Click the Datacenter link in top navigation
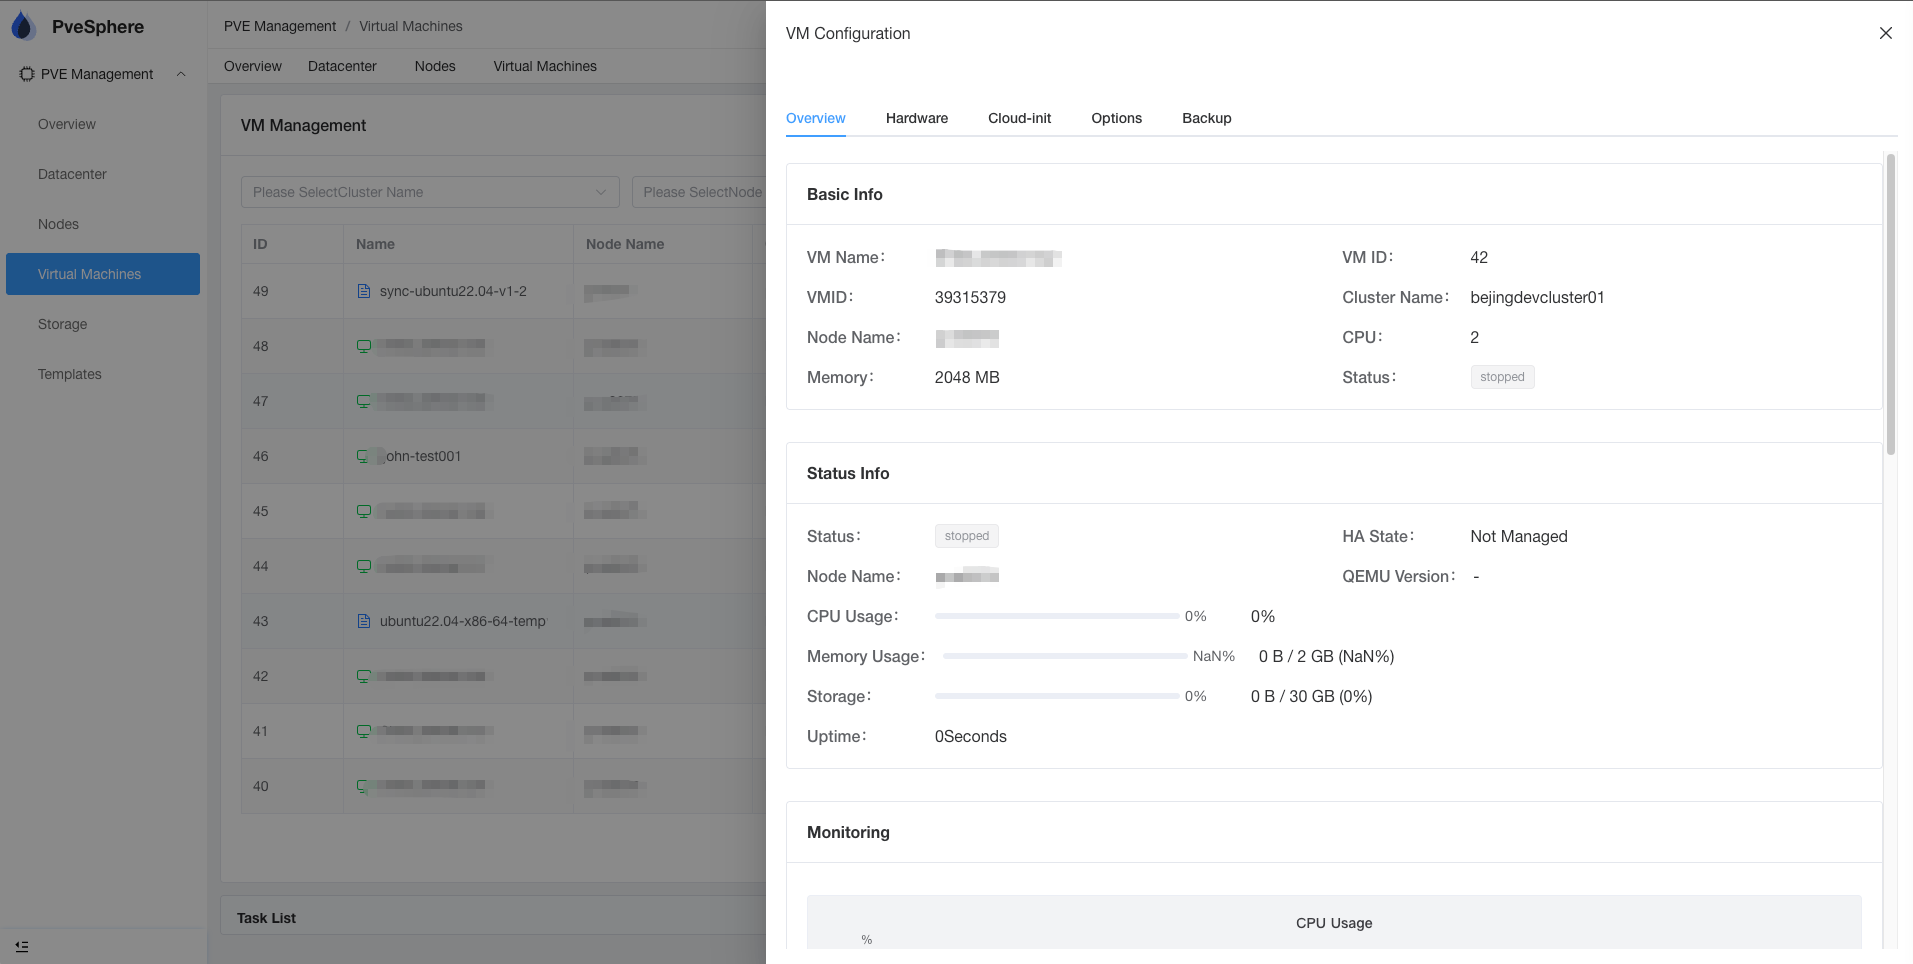Screen dimensions: 1913x964 coord(342,66)
